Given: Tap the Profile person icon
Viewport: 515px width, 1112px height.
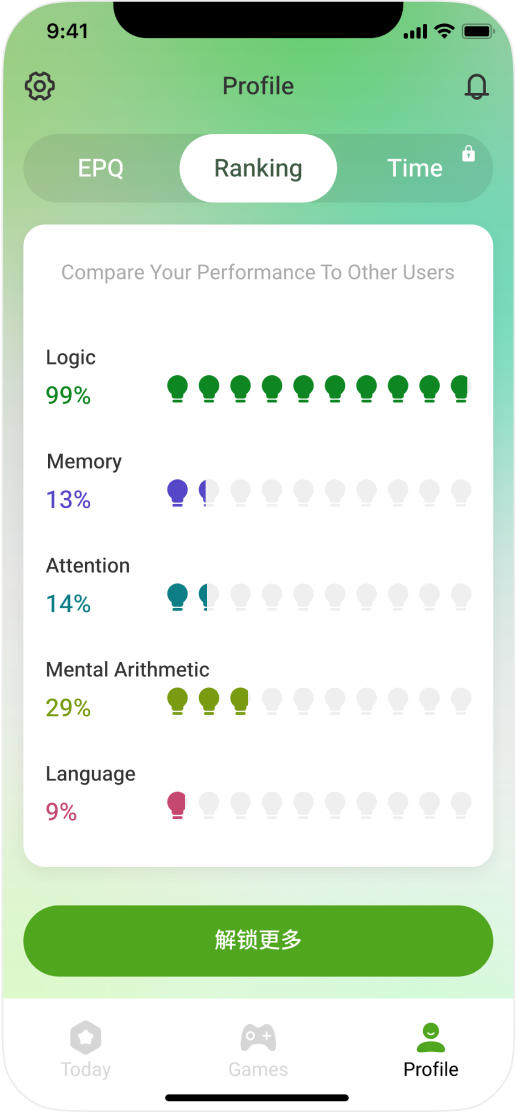Looking at the screenshot, I should tap(431, 1038).
